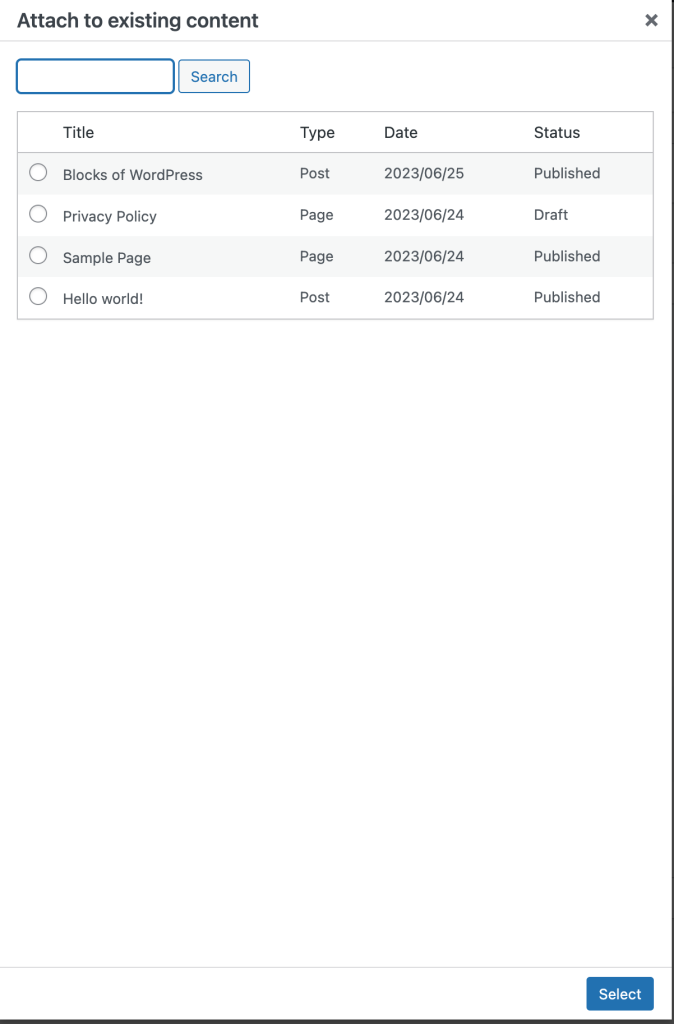Click the Status column header

(x=556, y=132)
